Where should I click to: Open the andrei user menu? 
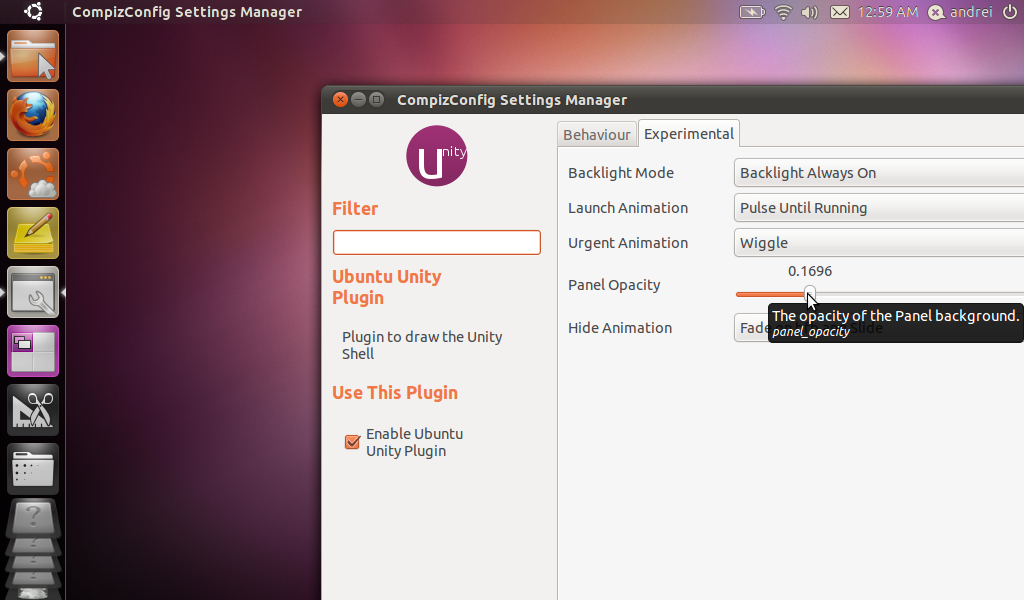[x=961, y=12]
